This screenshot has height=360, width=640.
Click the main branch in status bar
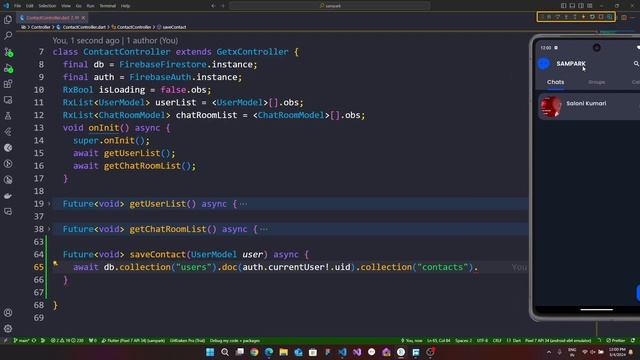point(22,340)
